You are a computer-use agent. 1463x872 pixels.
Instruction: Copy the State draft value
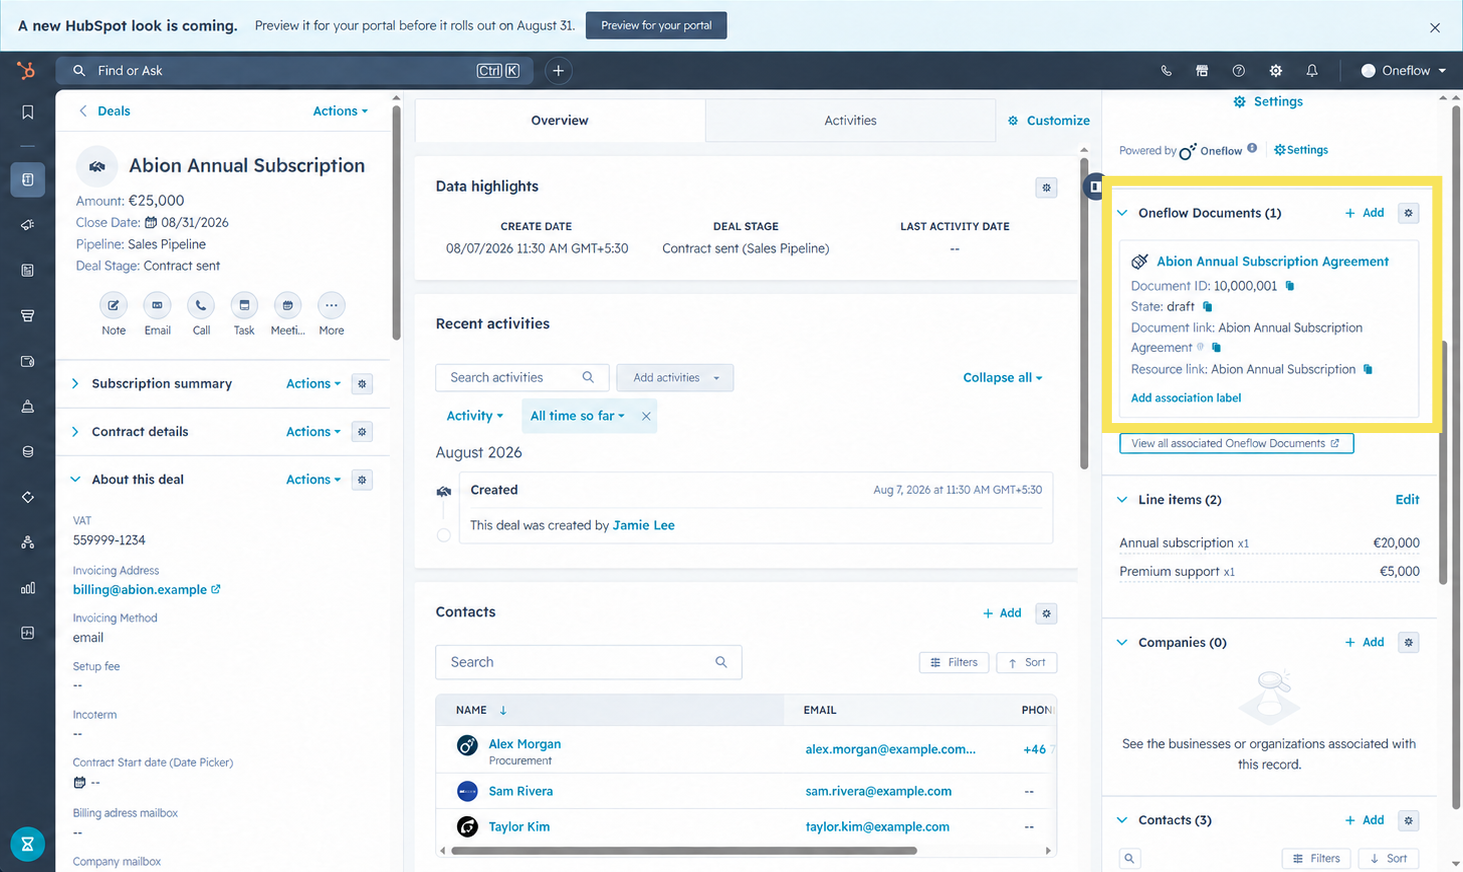click(1207, 307)
